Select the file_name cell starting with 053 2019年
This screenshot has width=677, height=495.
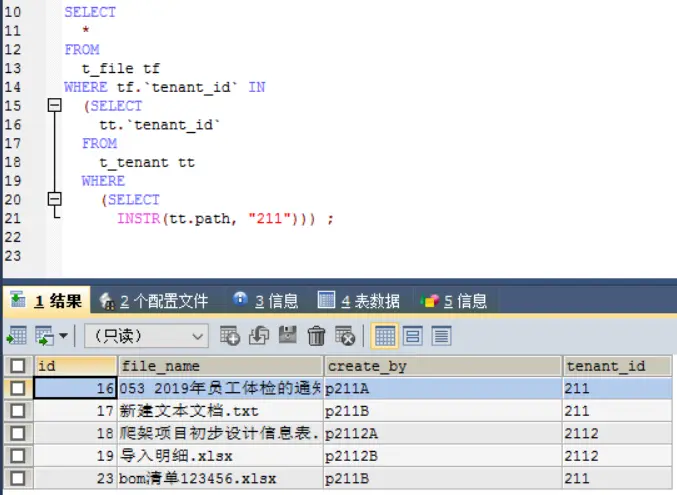221,388
